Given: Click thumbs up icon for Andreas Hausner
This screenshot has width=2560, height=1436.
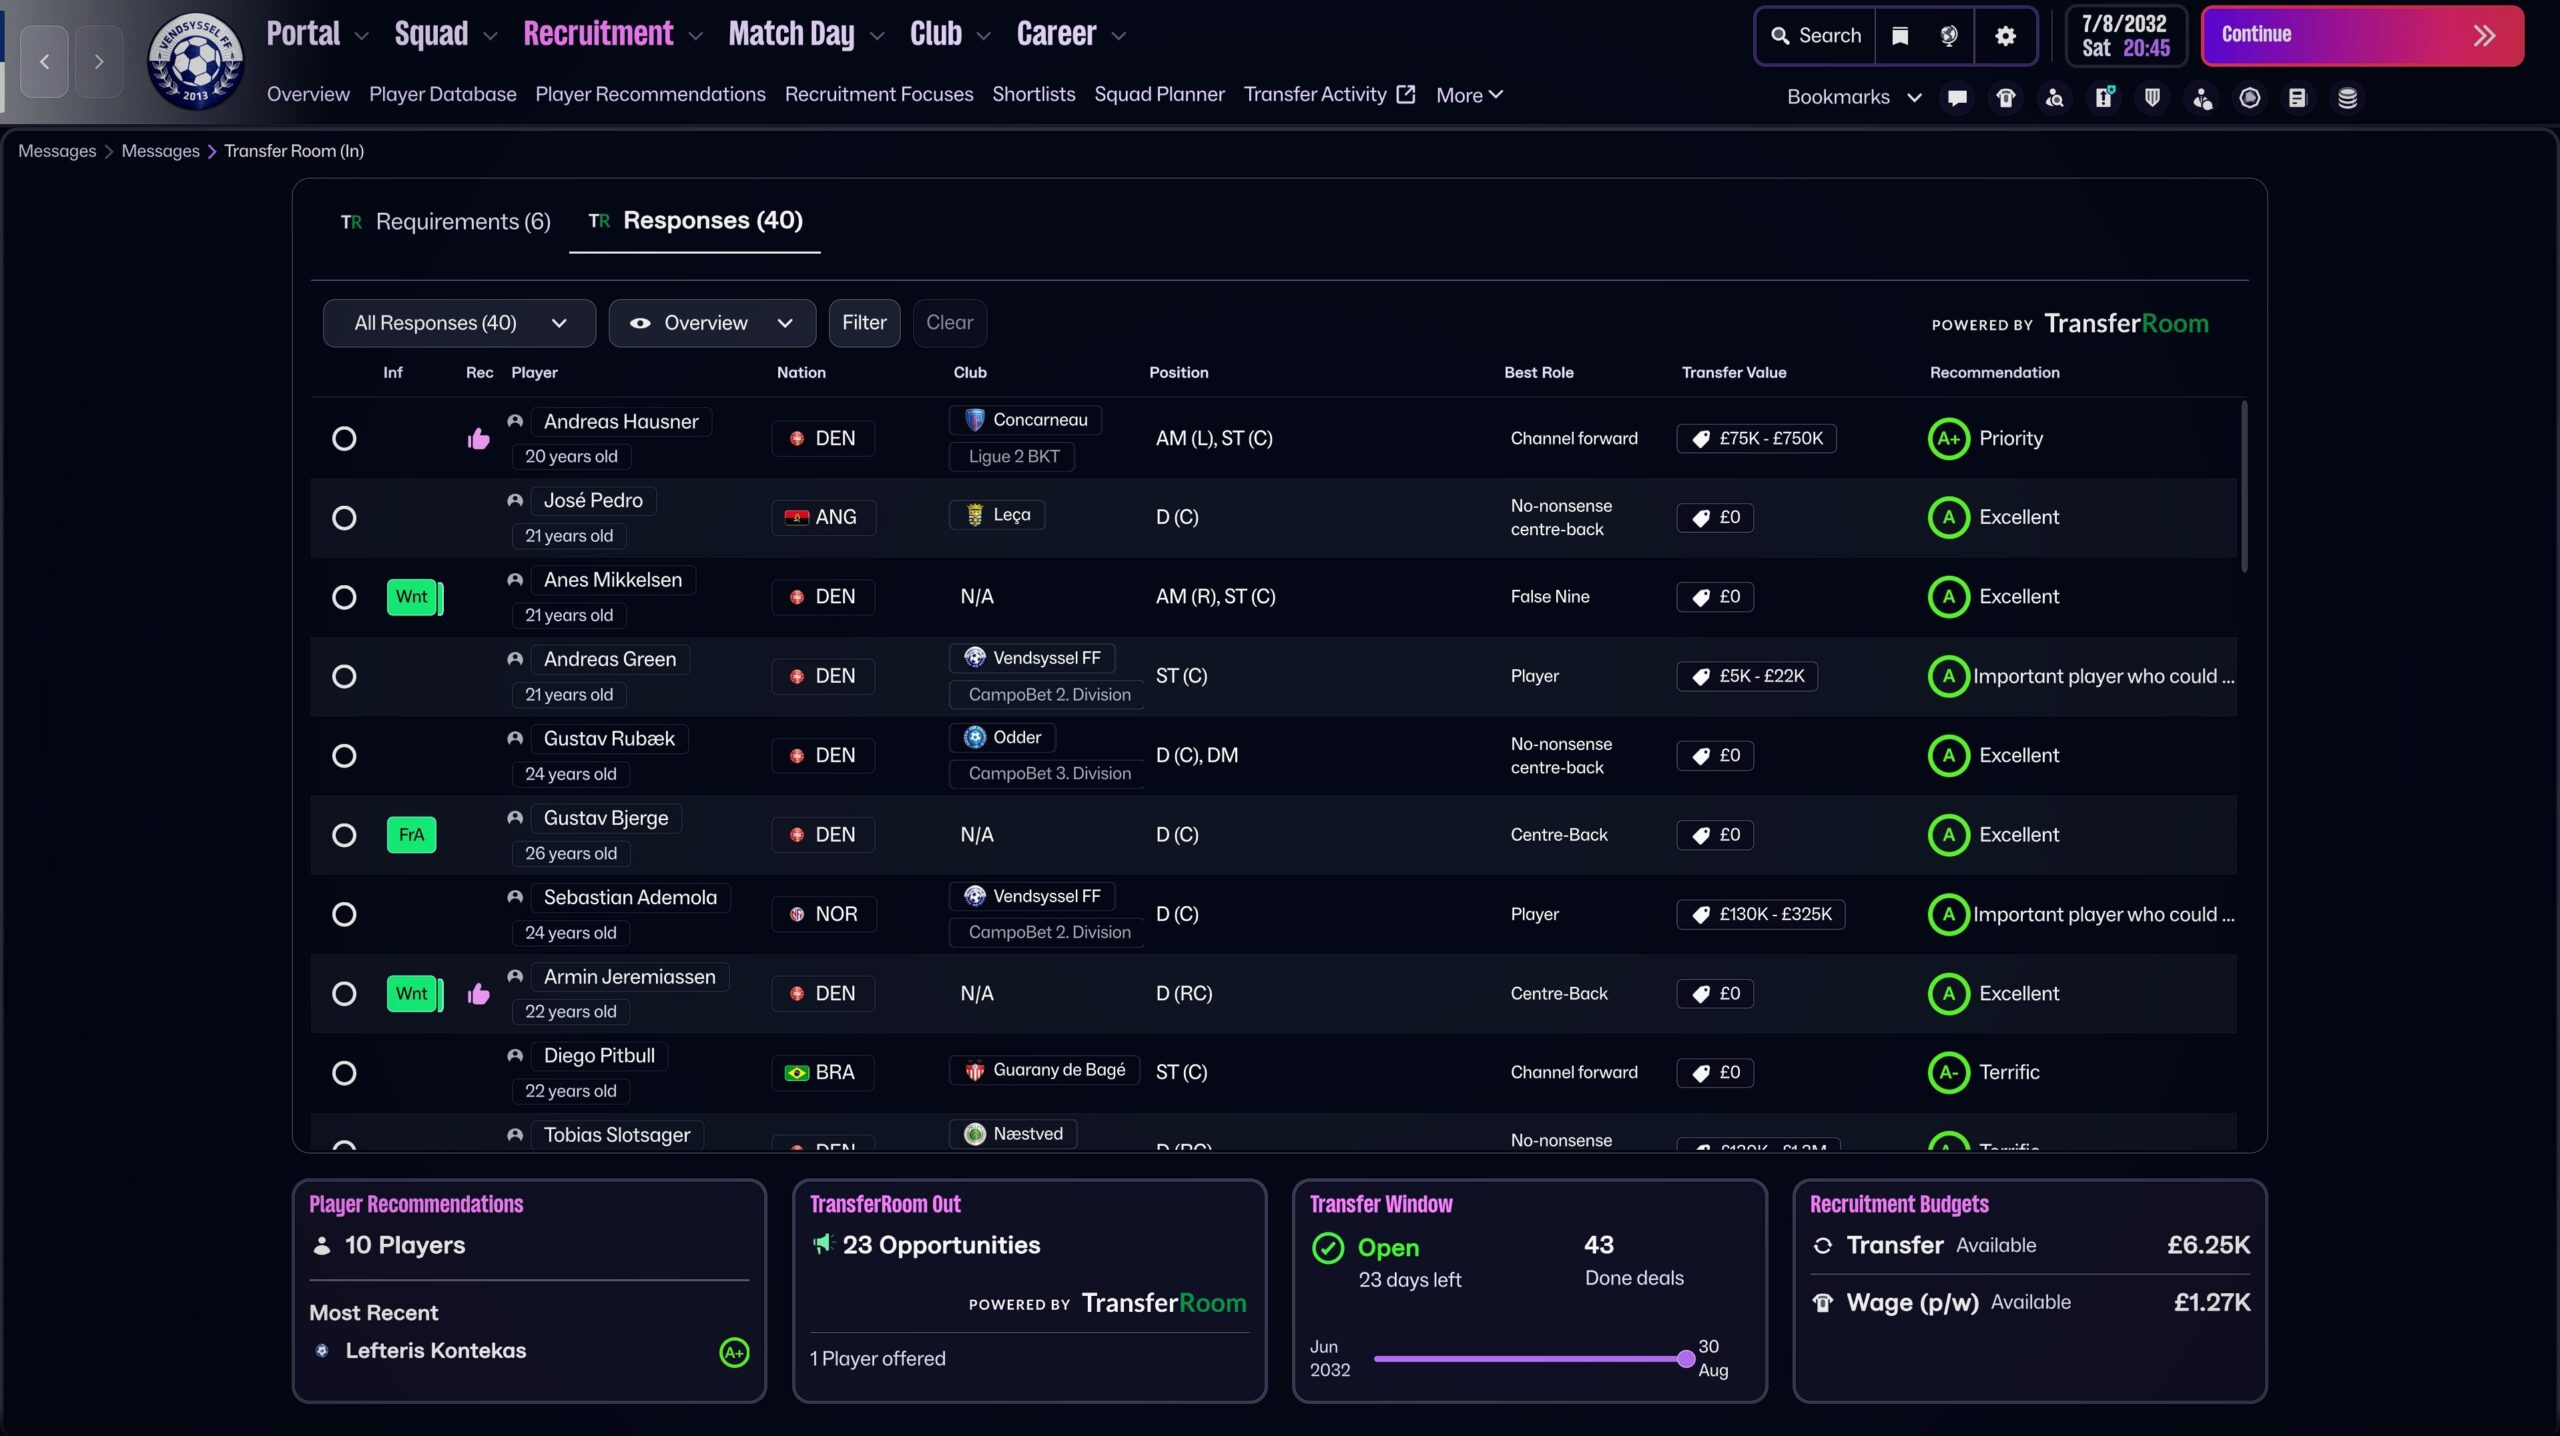Looking at the screenshot, I should point(478,439).
